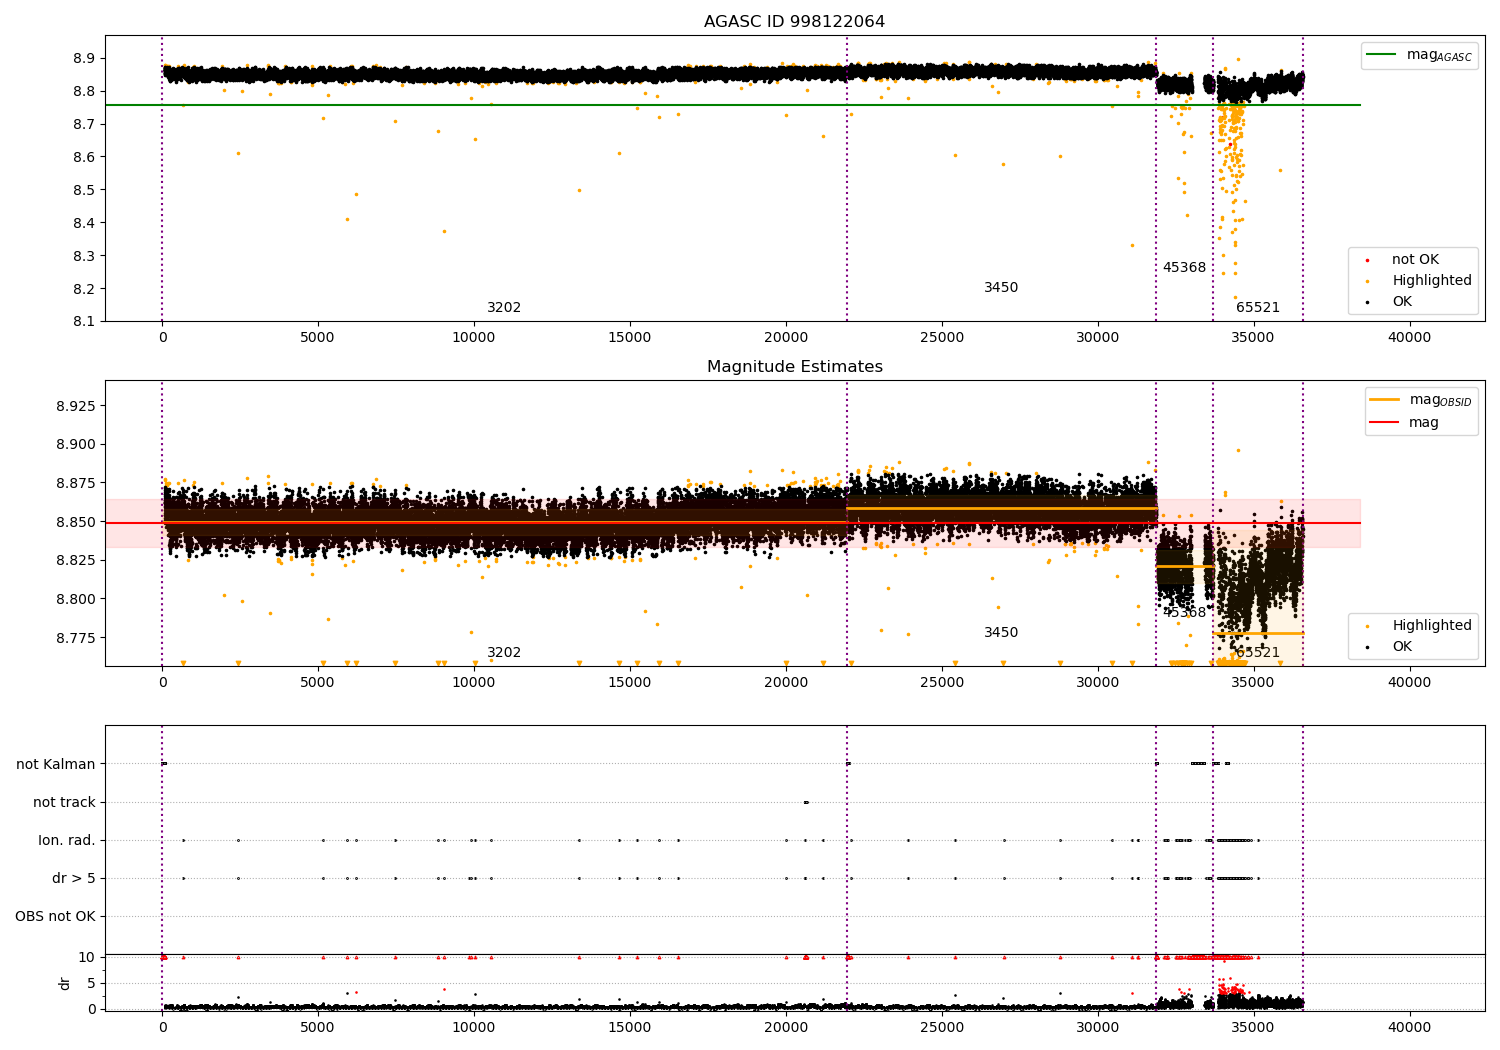Click 40000 x-tick under the top plot
Image resolution: width=1500 pixels, height=1050 pixels.
point(1410,338)
